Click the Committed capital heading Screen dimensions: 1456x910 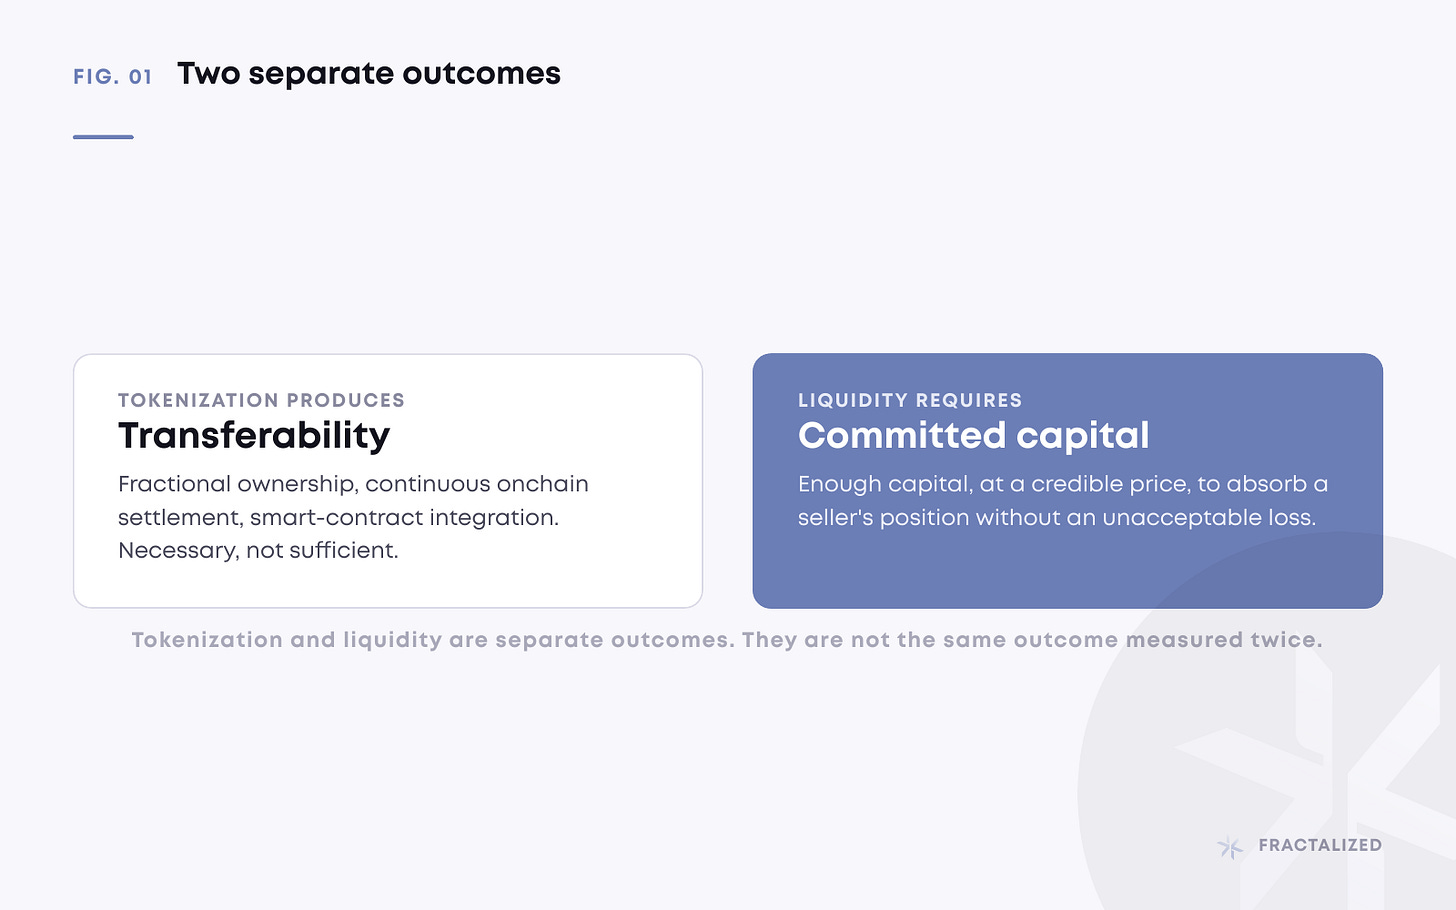pos(974,436)
